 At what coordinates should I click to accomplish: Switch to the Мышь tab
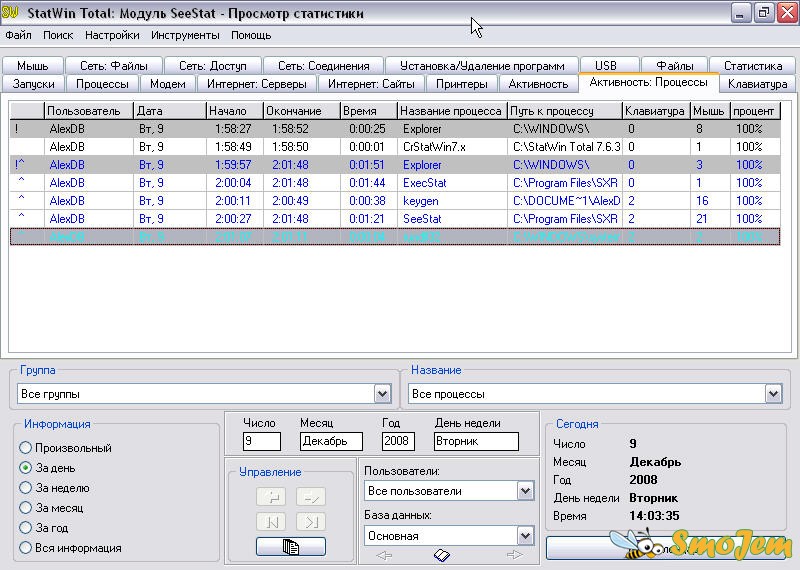coord(33,66)
